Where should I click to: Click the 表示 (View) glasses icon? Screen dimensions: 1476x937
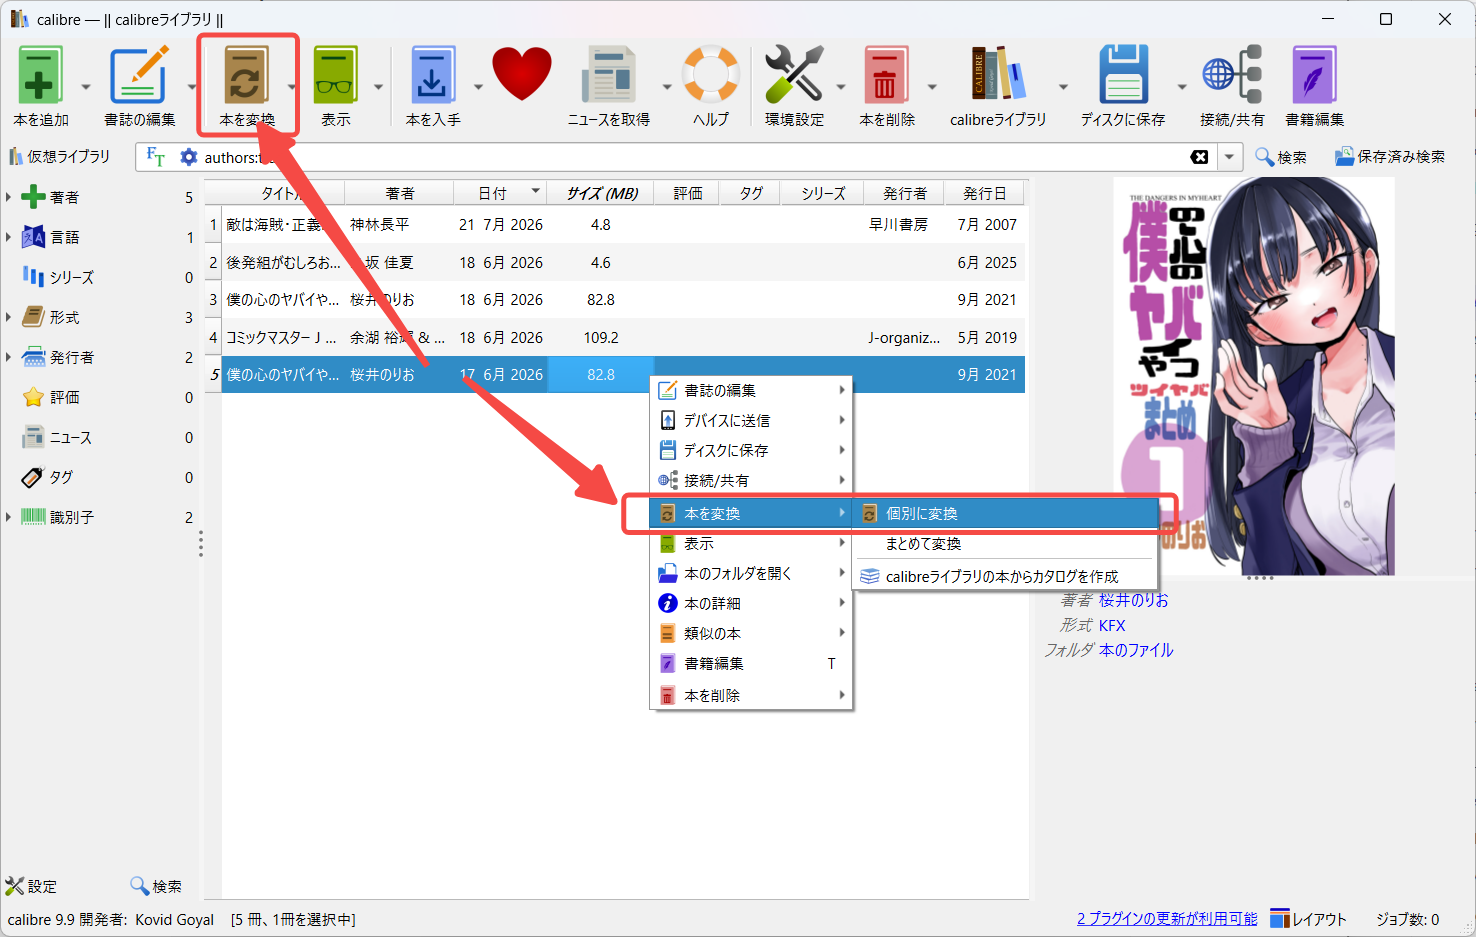335,75
